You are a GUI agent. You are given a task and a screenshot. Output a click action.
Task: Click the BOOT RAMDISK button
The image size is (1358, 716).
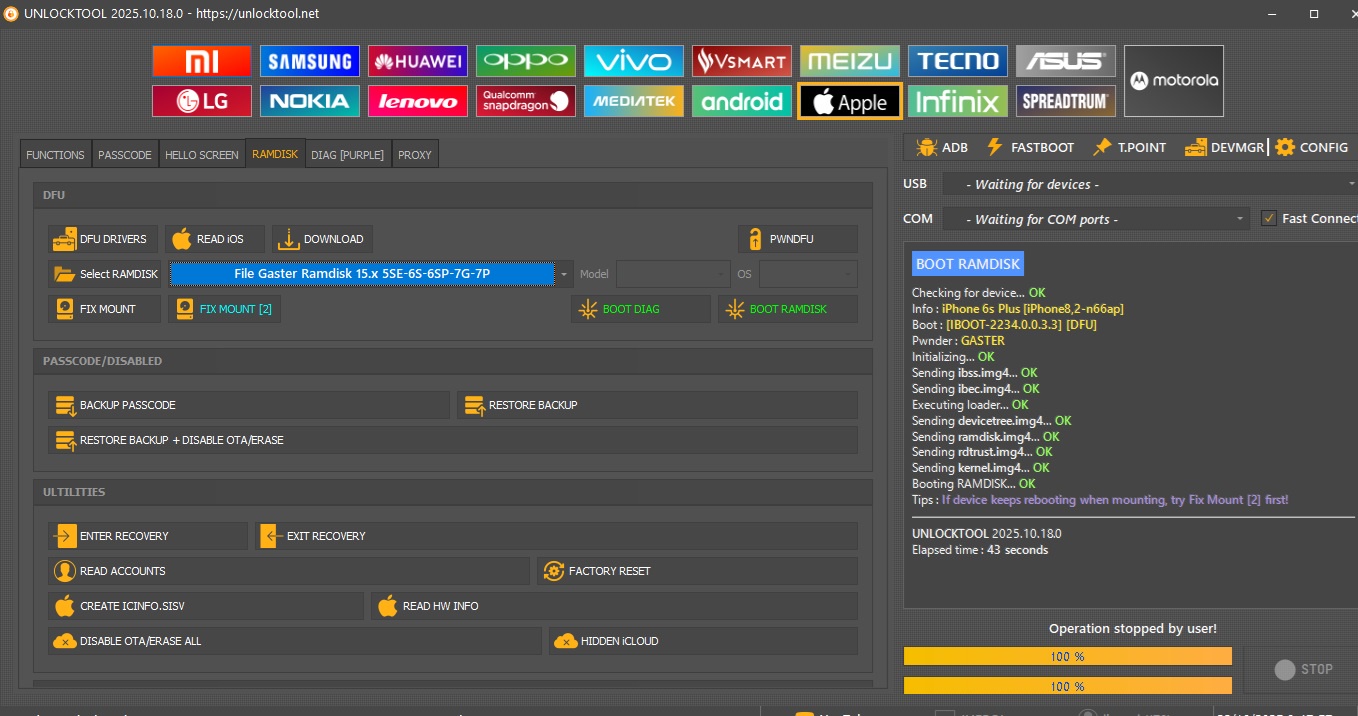tap(787, 309)
